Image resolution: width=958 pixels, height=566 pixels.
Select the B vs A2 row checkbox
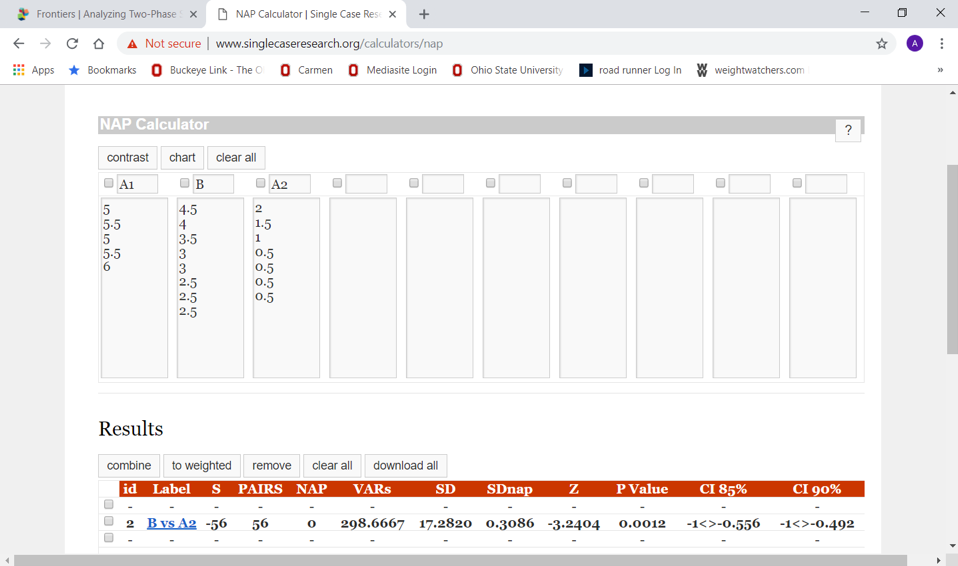109,521
